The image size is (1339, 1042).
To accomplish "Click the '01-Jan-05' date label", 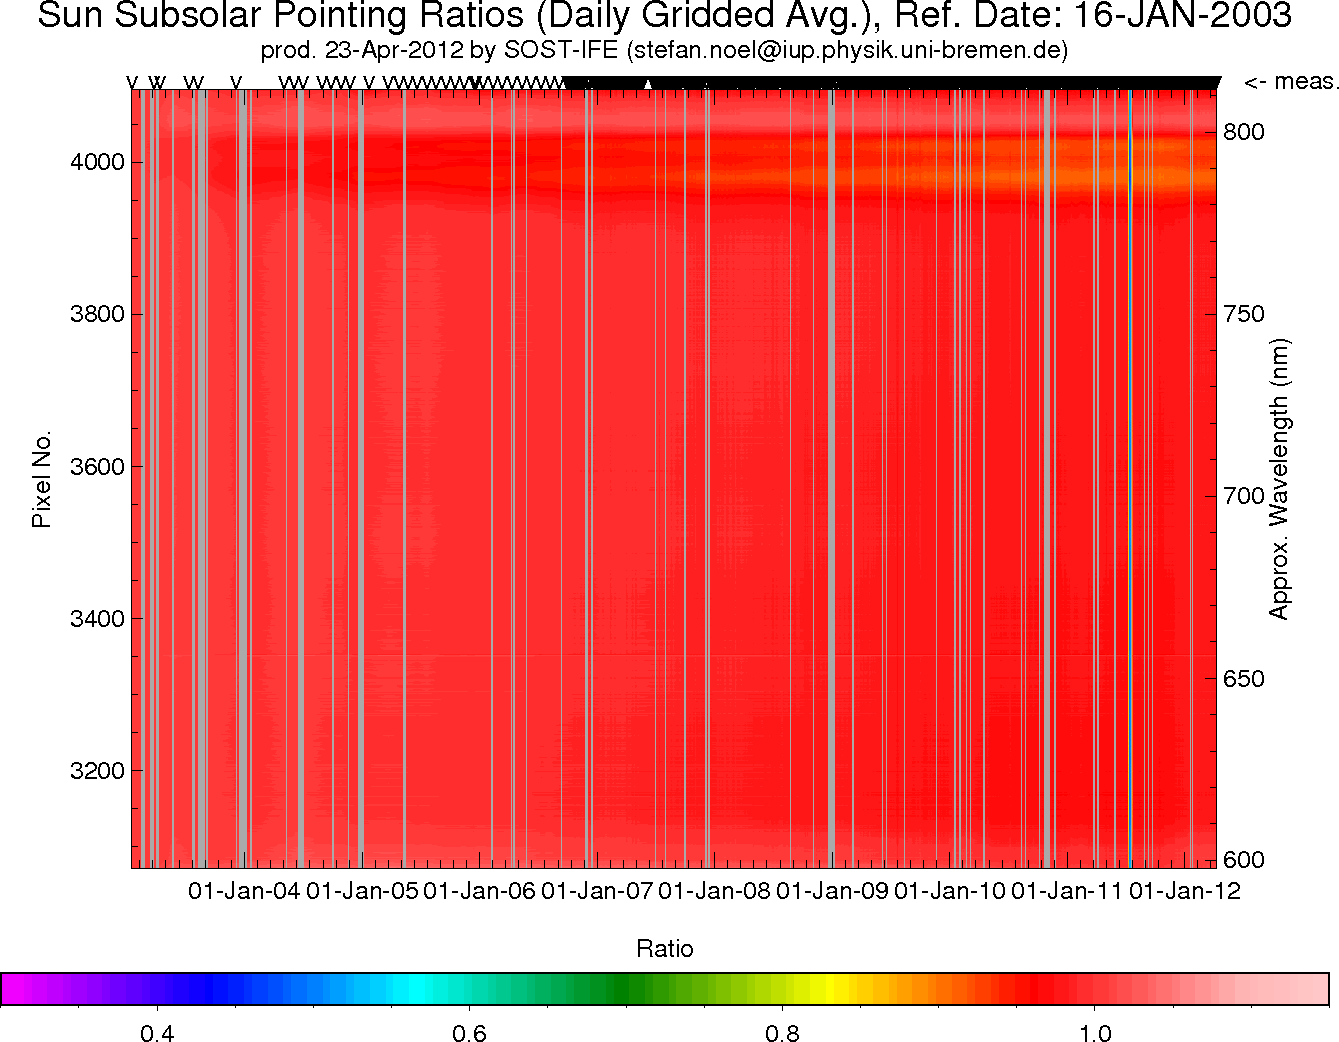I will click(362, 891).
